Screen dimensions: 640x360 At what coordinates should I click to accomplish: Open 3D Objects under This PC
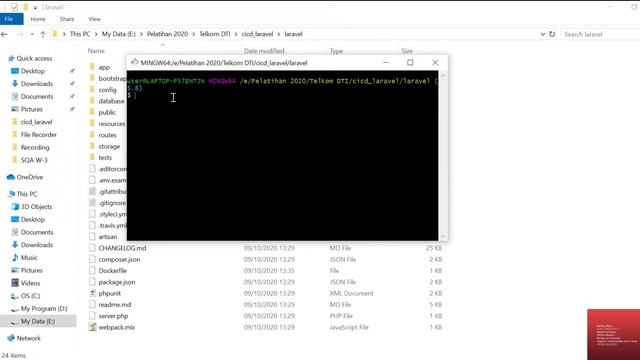[x=36, y=207]
